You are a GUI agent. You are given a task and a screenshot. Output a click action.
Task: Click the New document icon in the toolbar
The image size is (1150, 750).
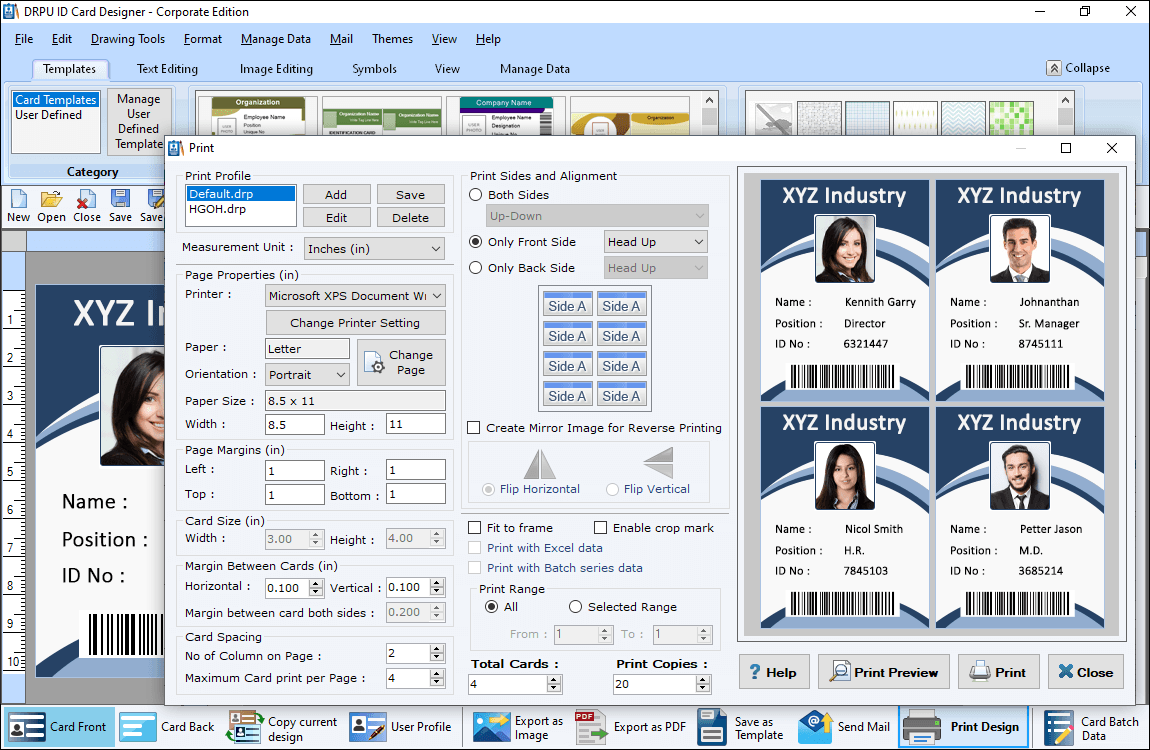(18, 205)
